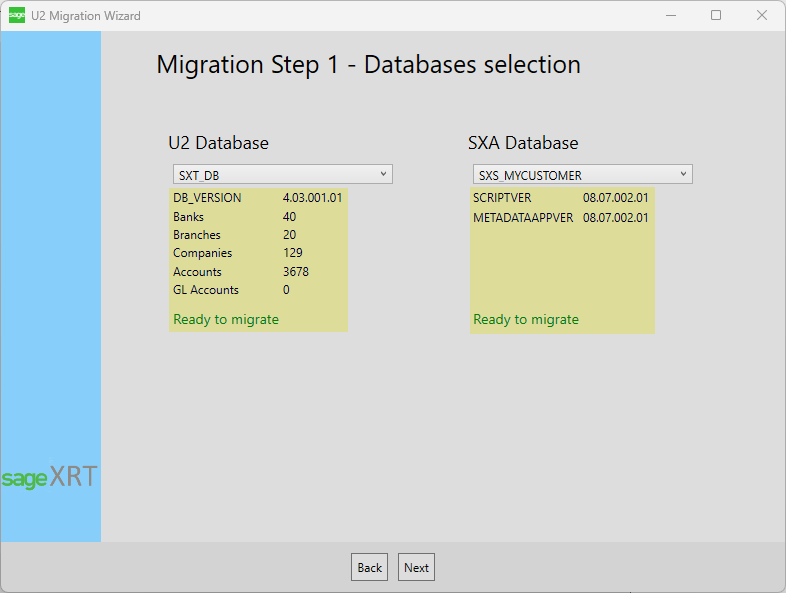Go to next migration step
Image resolution: width=786 pixels, height=593 pixels.
pos(416,567)
